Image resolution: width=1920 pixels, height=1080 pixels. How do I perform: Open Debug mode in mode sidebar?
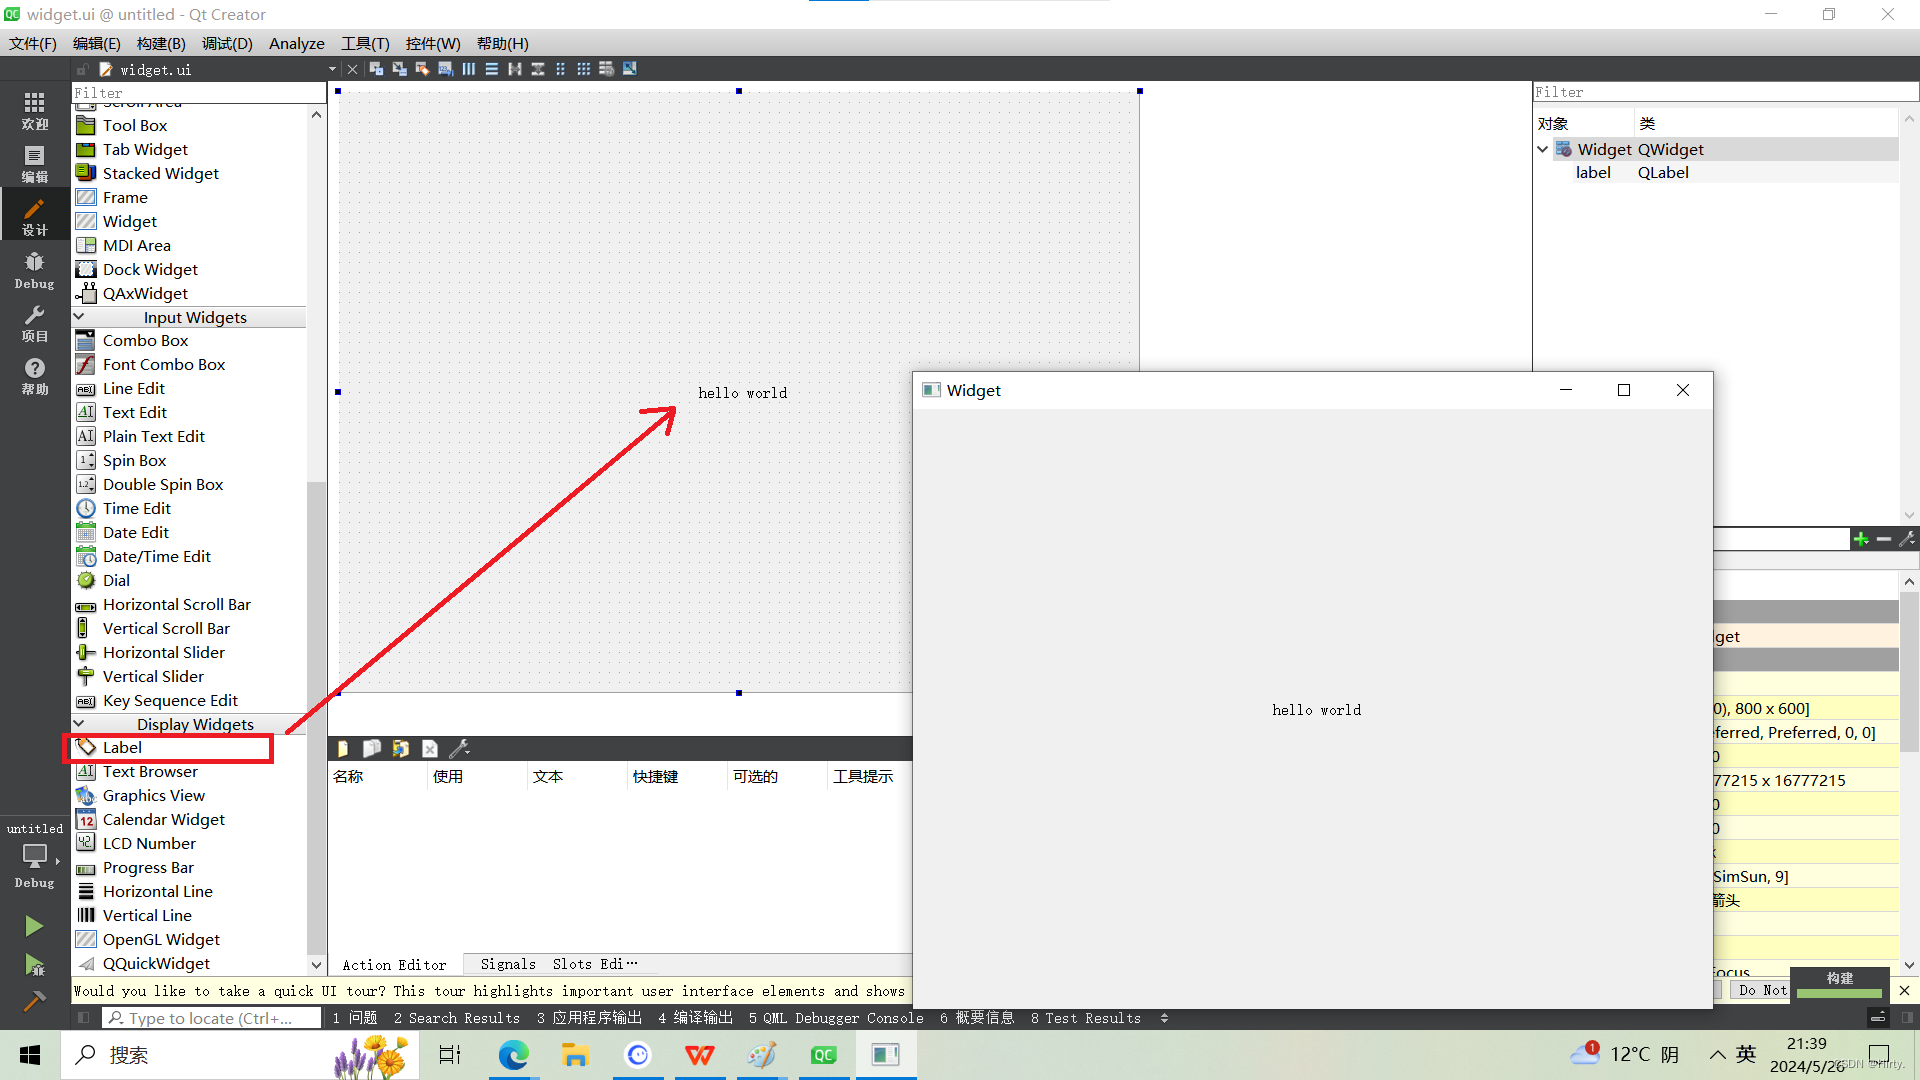[x=35, y=270]
